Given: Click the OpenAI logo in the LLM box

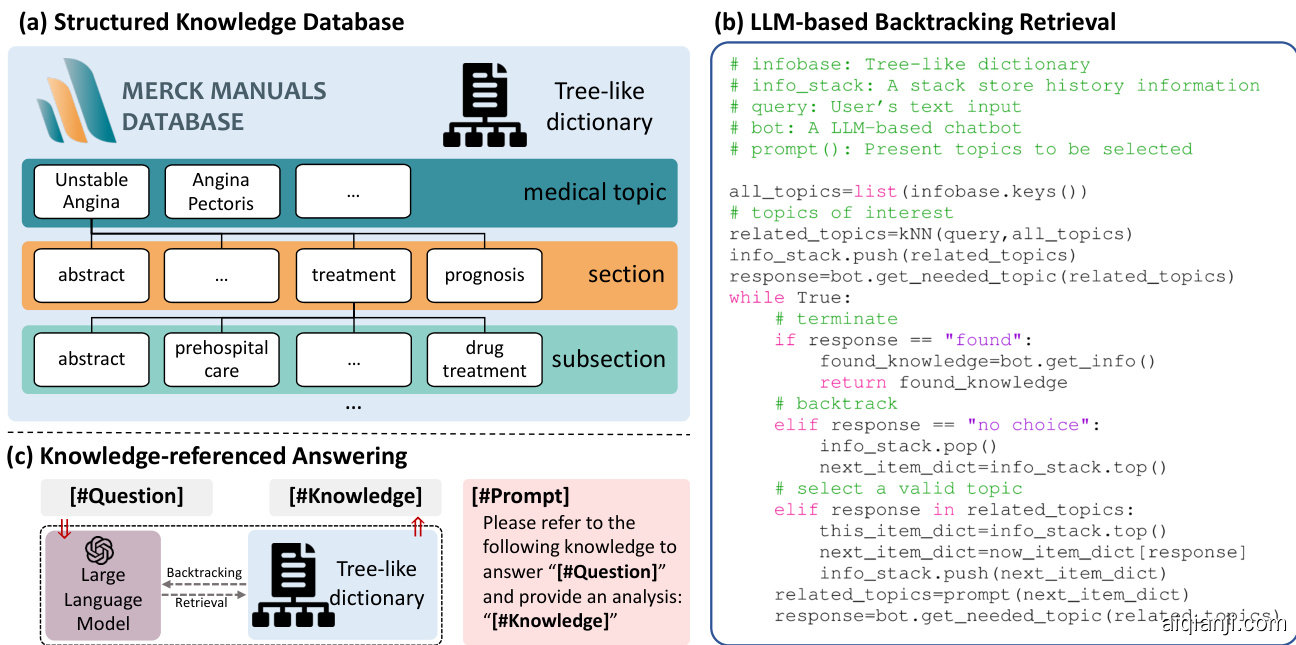Looking at the screenshot, I should click(x=101, y=551).
